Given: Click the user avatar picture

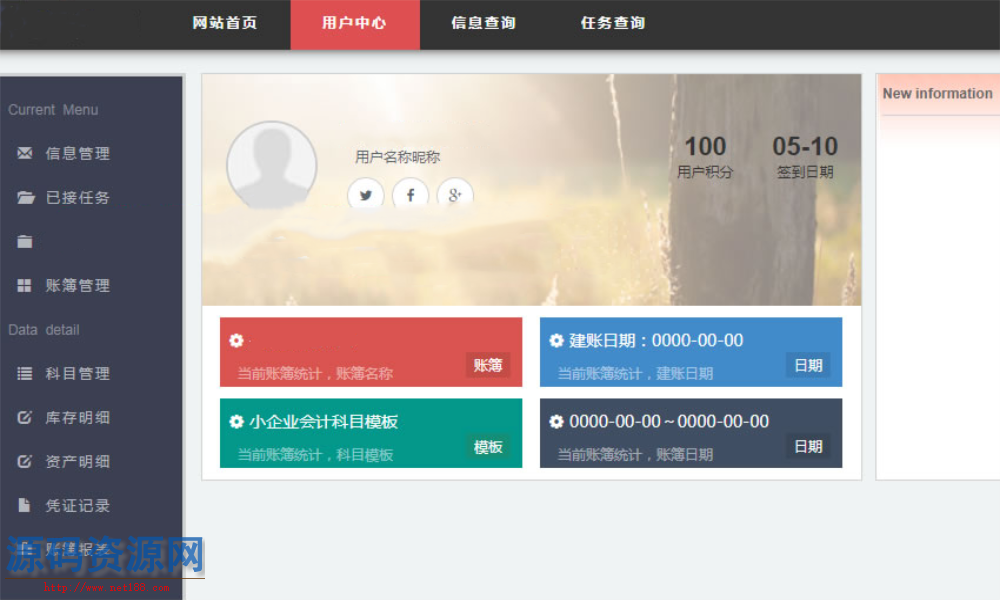Looking at the screenshot, I should pos(272,166).
